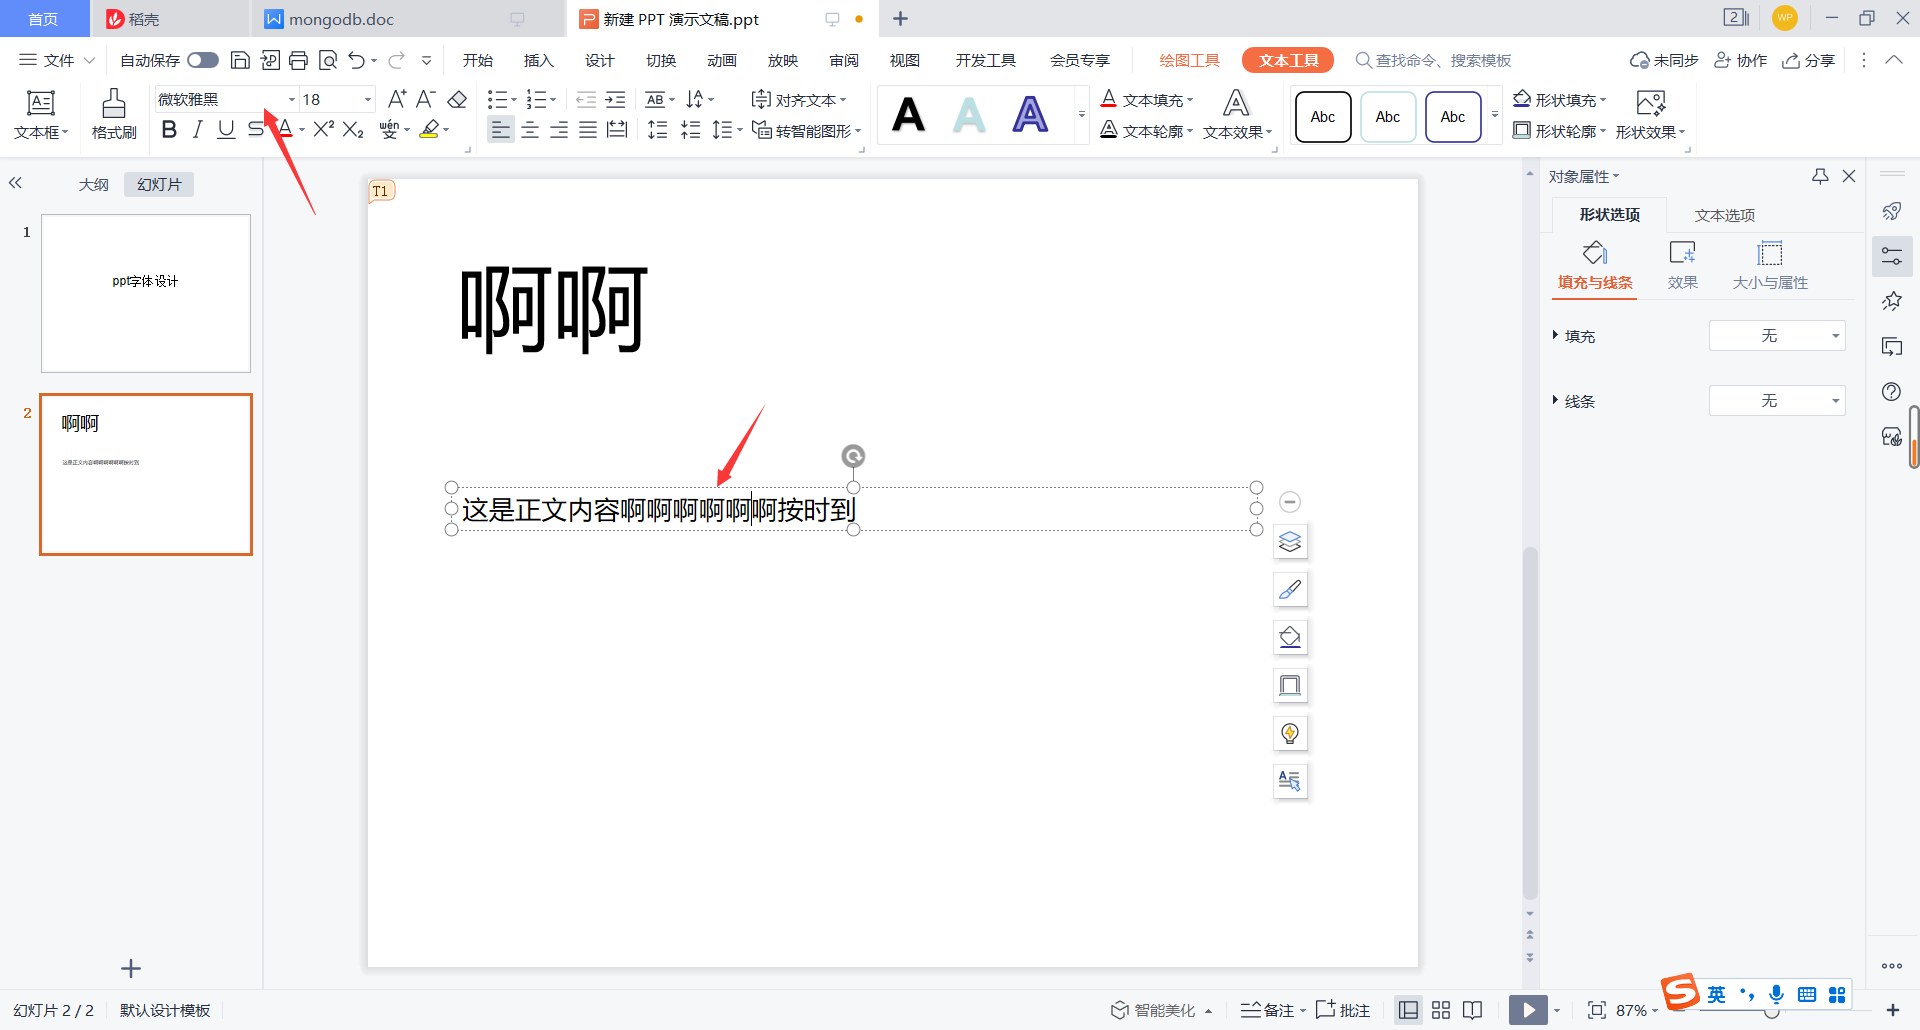Screen dimensions: 1920x1030
Task: Switch to 文本选项 tab in properties panel
Action: (1725, 215)
